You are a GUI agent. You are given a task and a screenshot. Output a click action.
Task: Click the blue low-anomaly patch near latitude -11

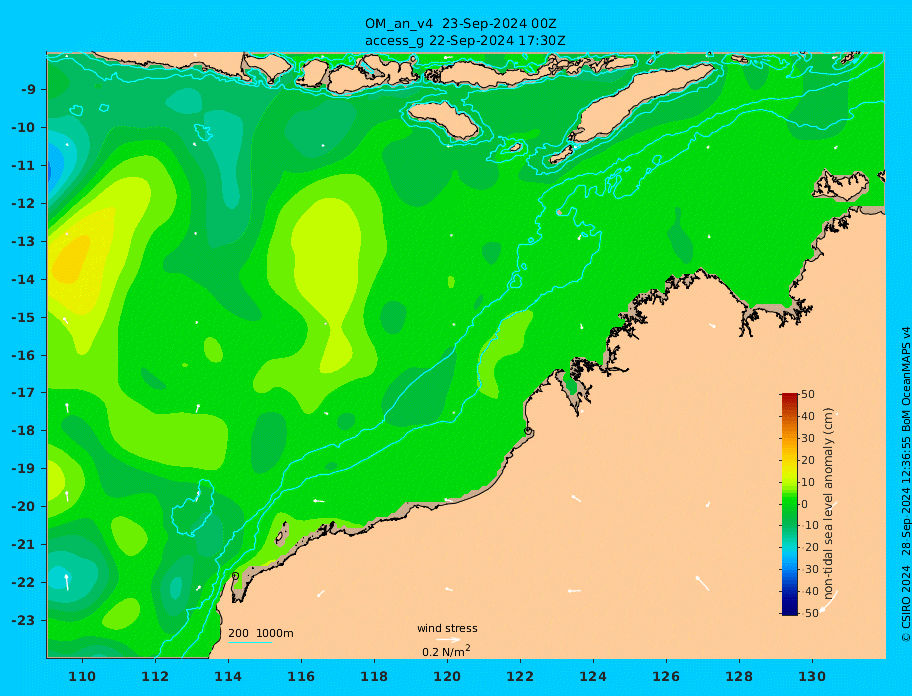[54, 167]
